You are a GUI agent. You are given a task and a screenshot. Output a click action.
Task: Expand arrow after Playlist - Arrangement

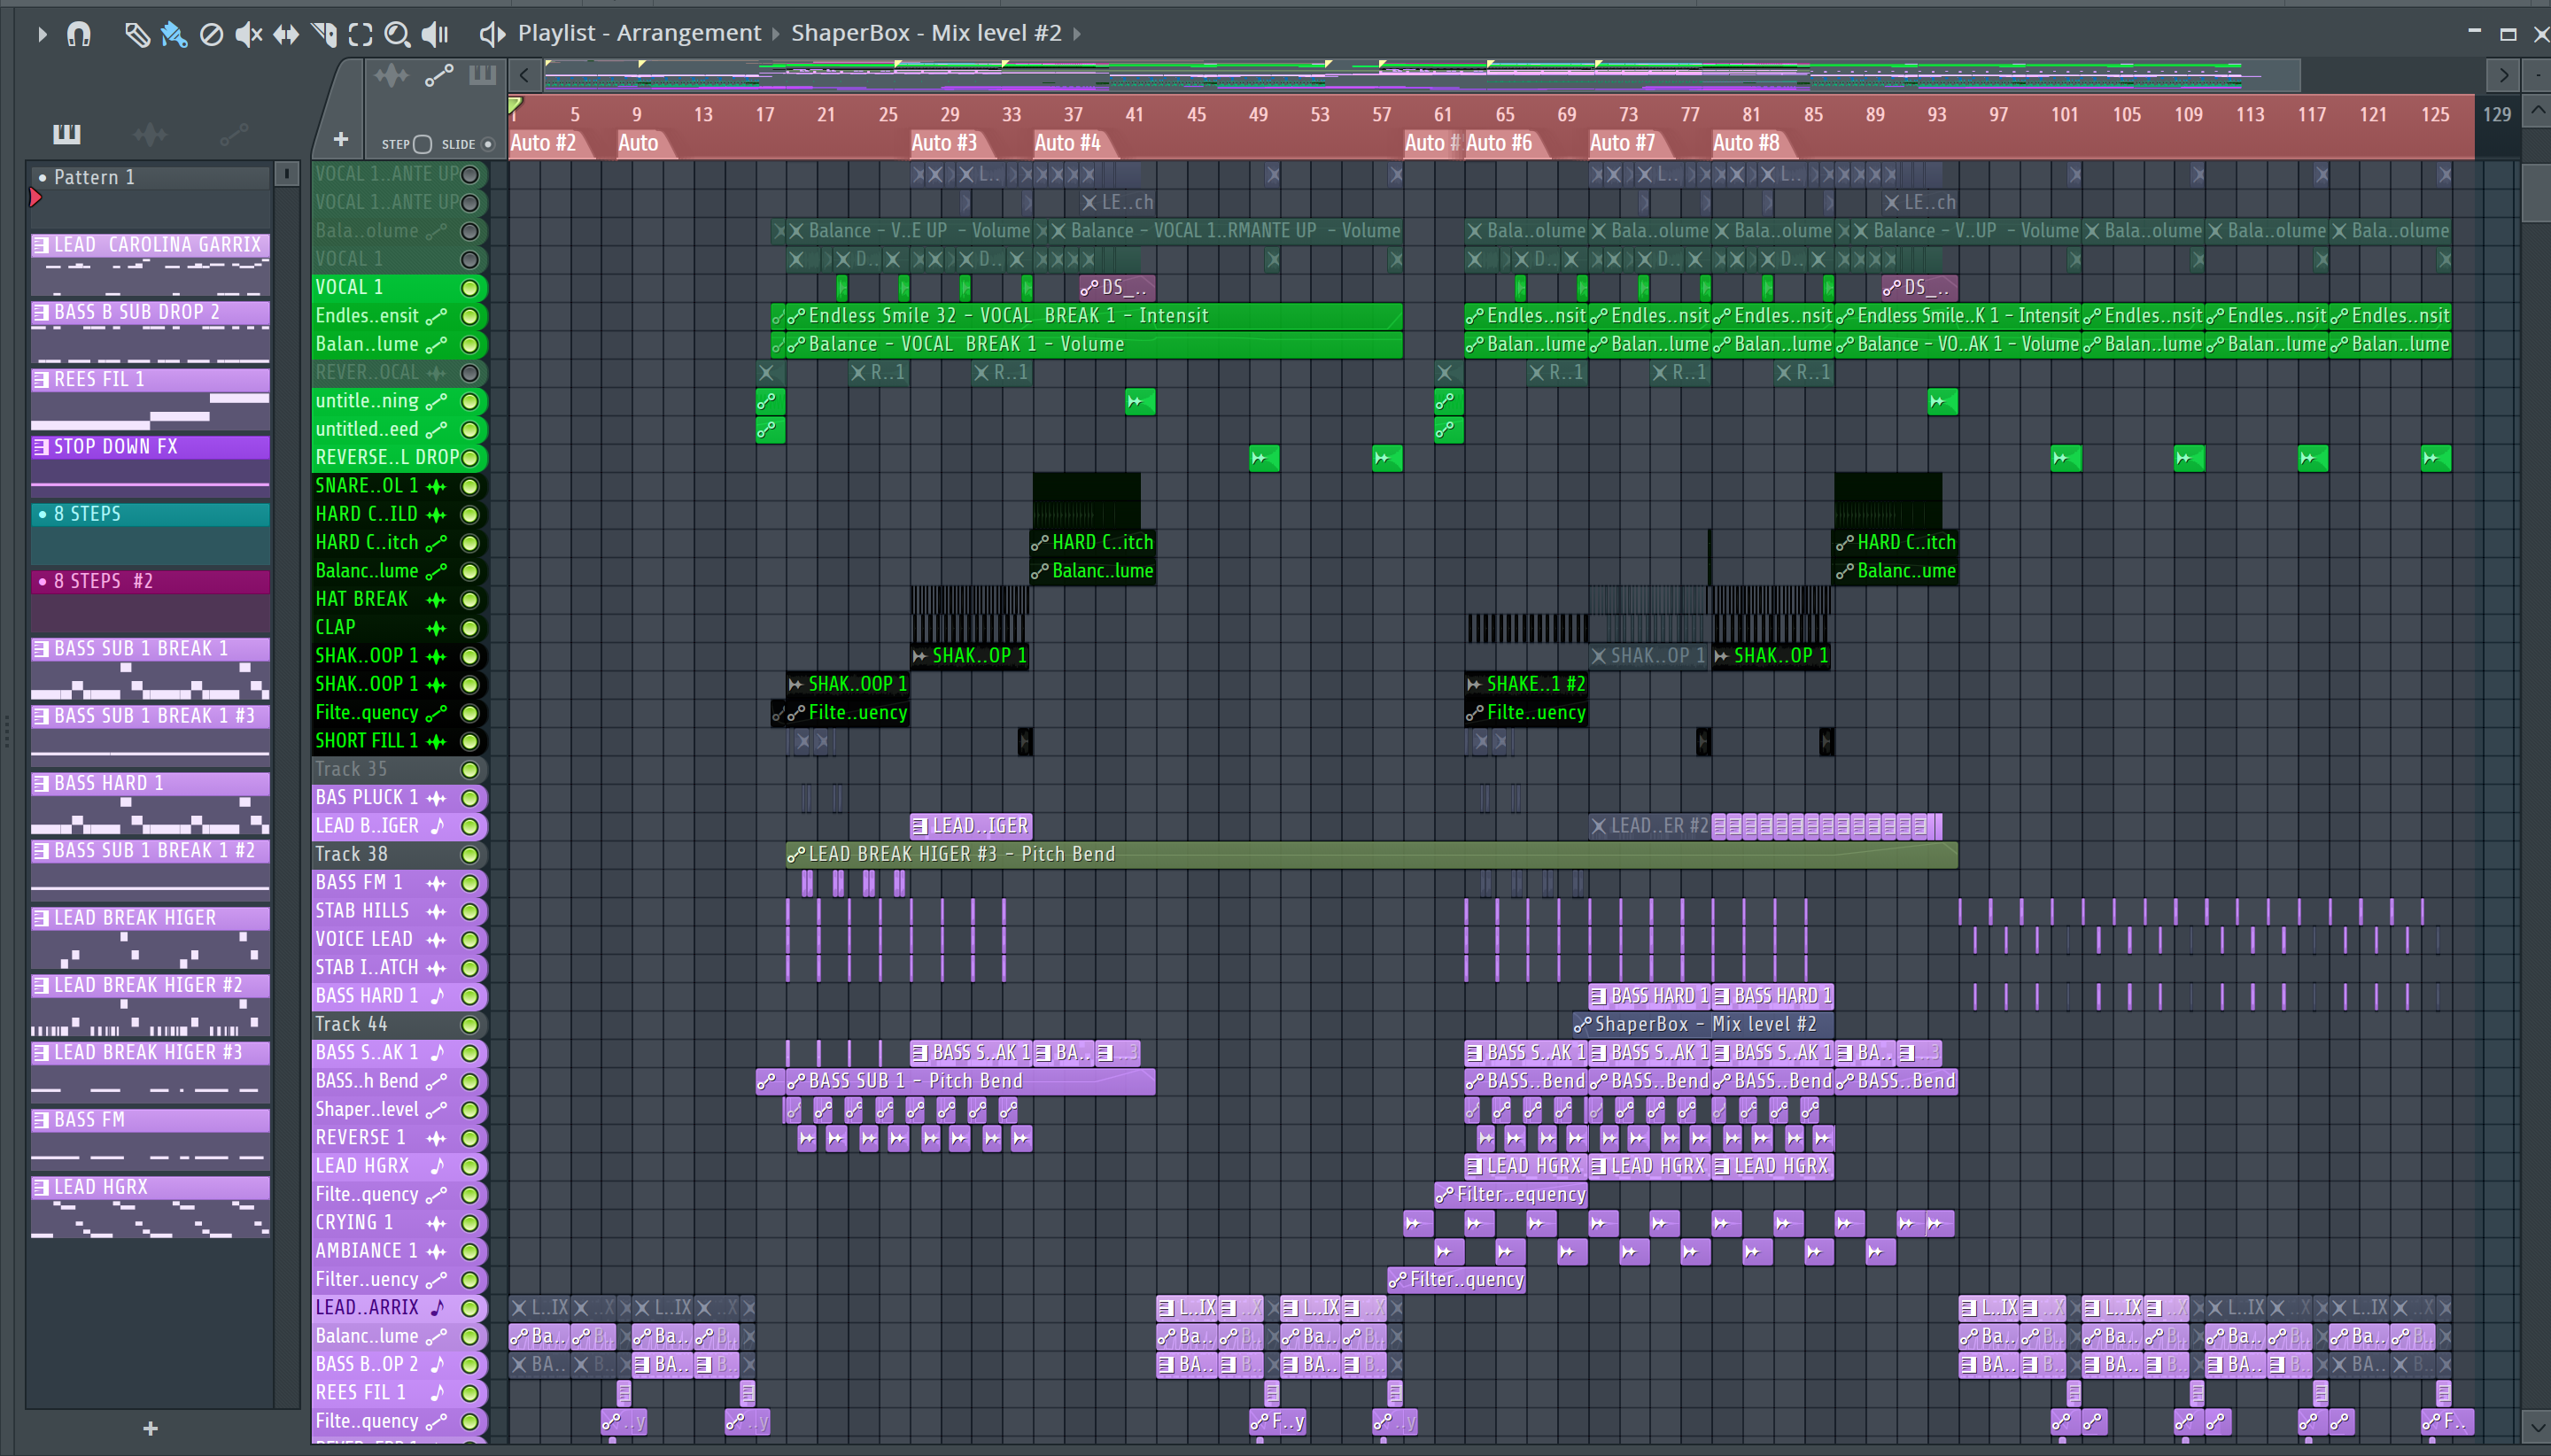[775, 34]
